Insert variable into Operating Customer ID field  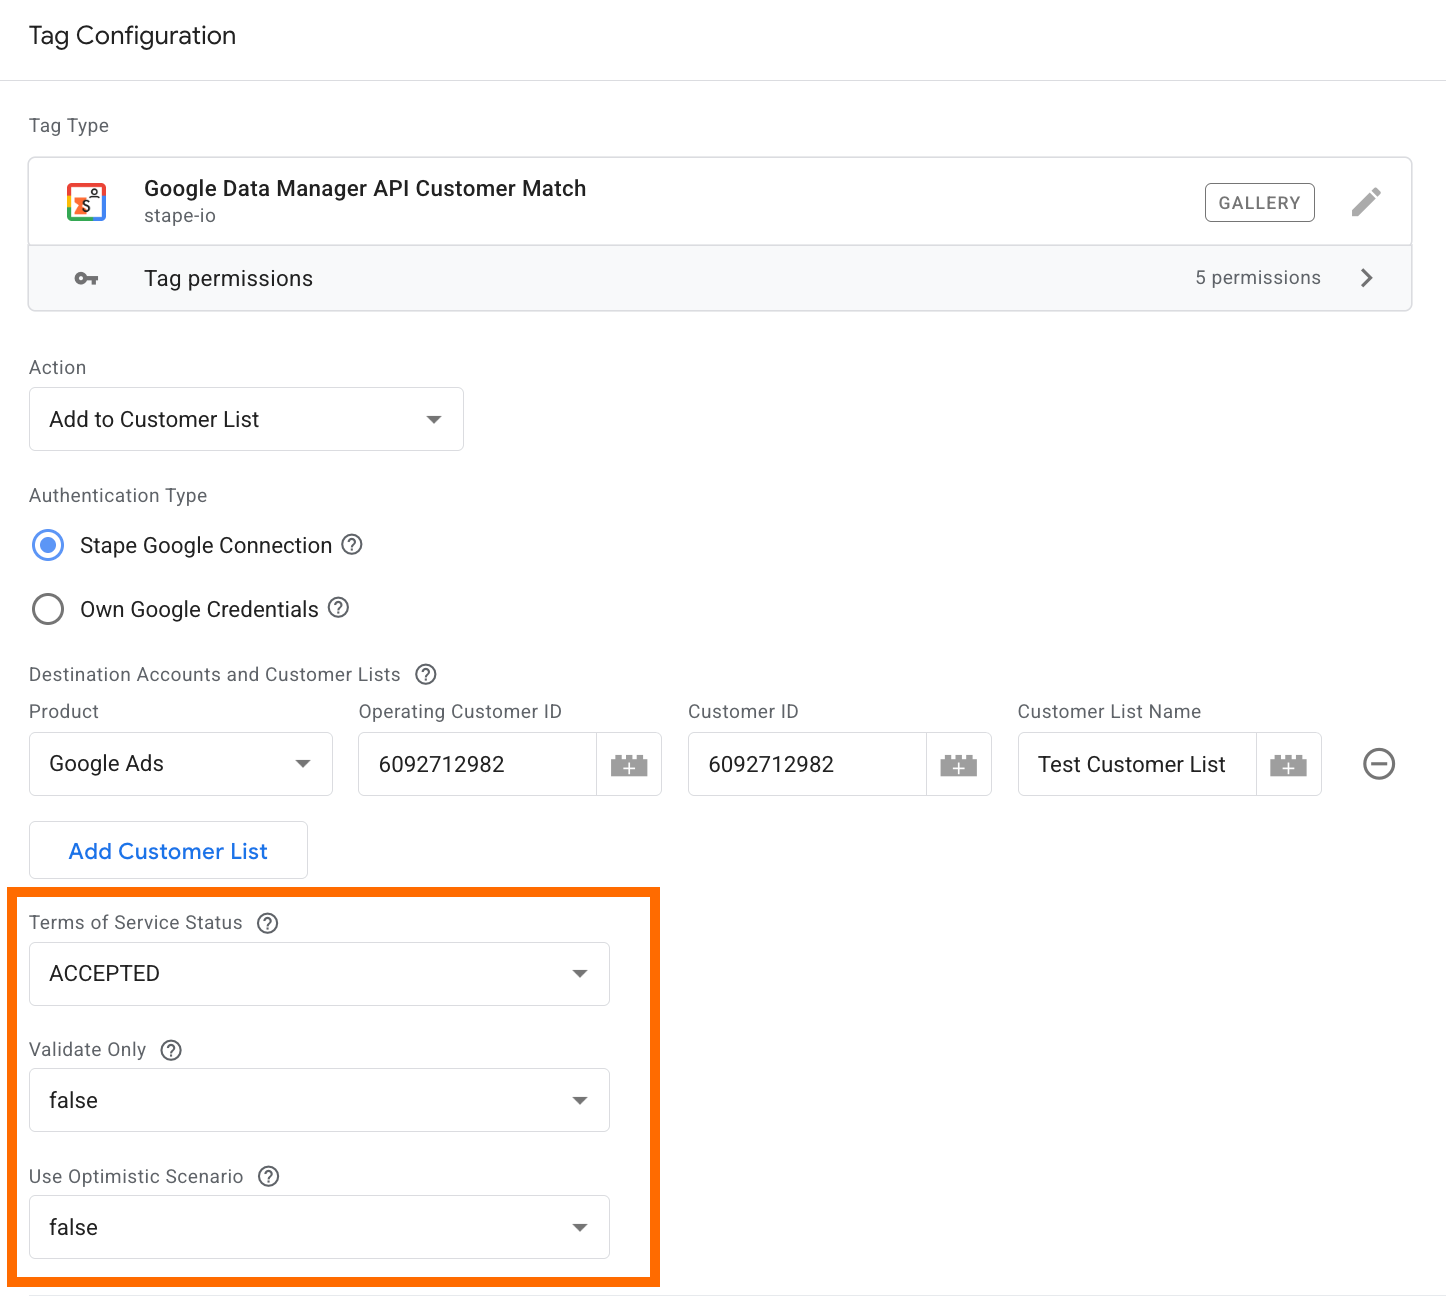click(x=629, y=765)
